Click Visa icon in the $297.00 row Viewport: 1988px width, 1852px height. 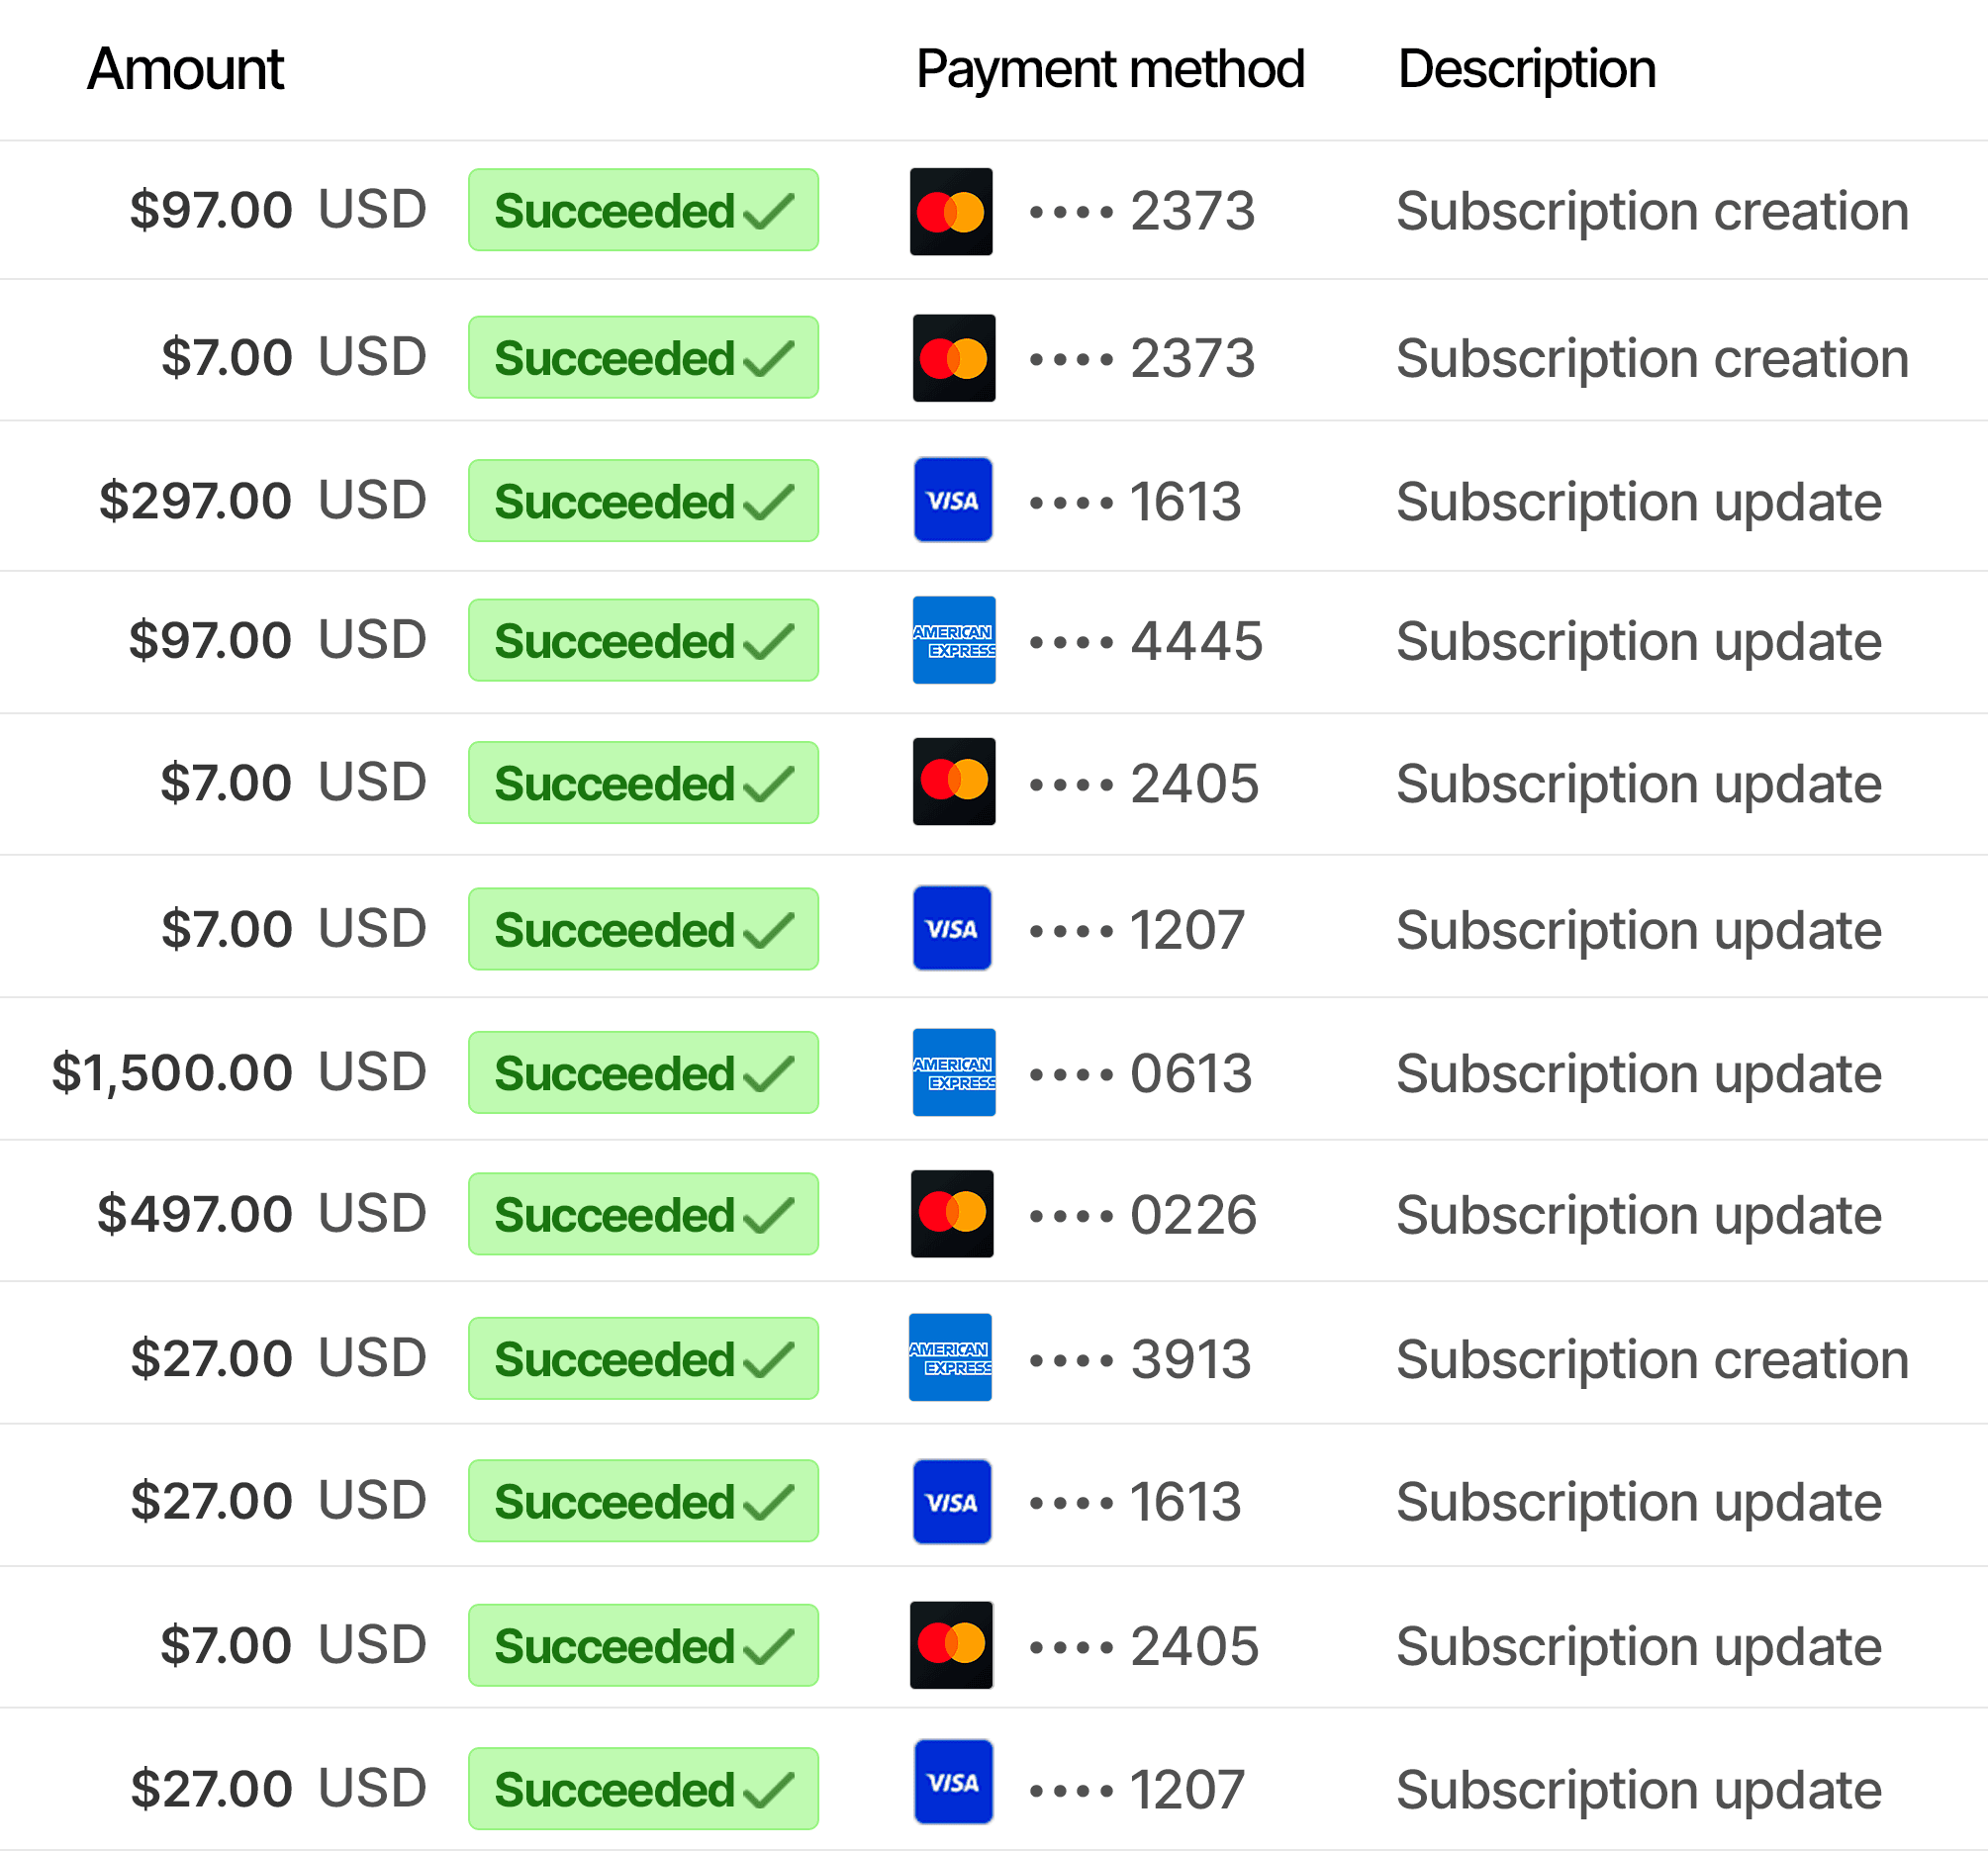tap(952, 500)
